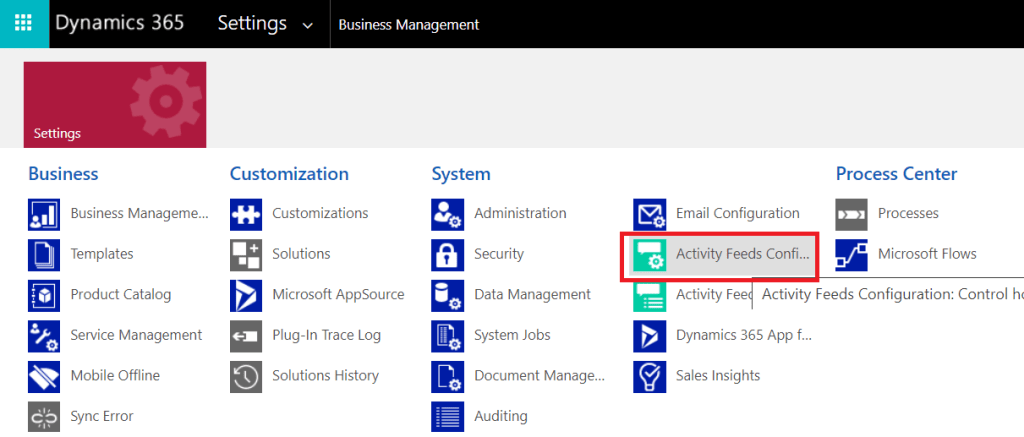Viewport: 1024px width, 437px height.
Task: Open the Data Management link
Action: 532,295
